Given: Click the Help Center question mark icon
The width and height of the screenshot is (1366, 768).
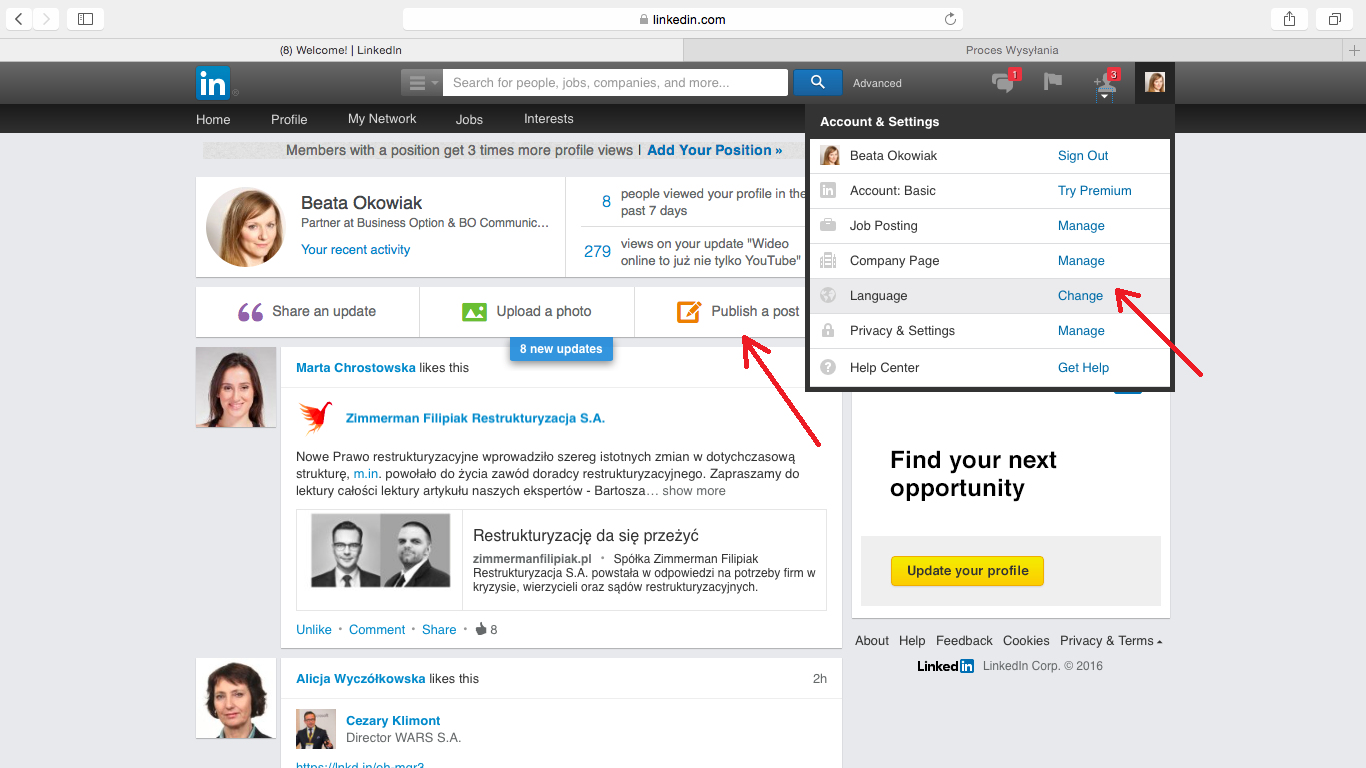Looking at the screenshot, I should pos(828,367).
